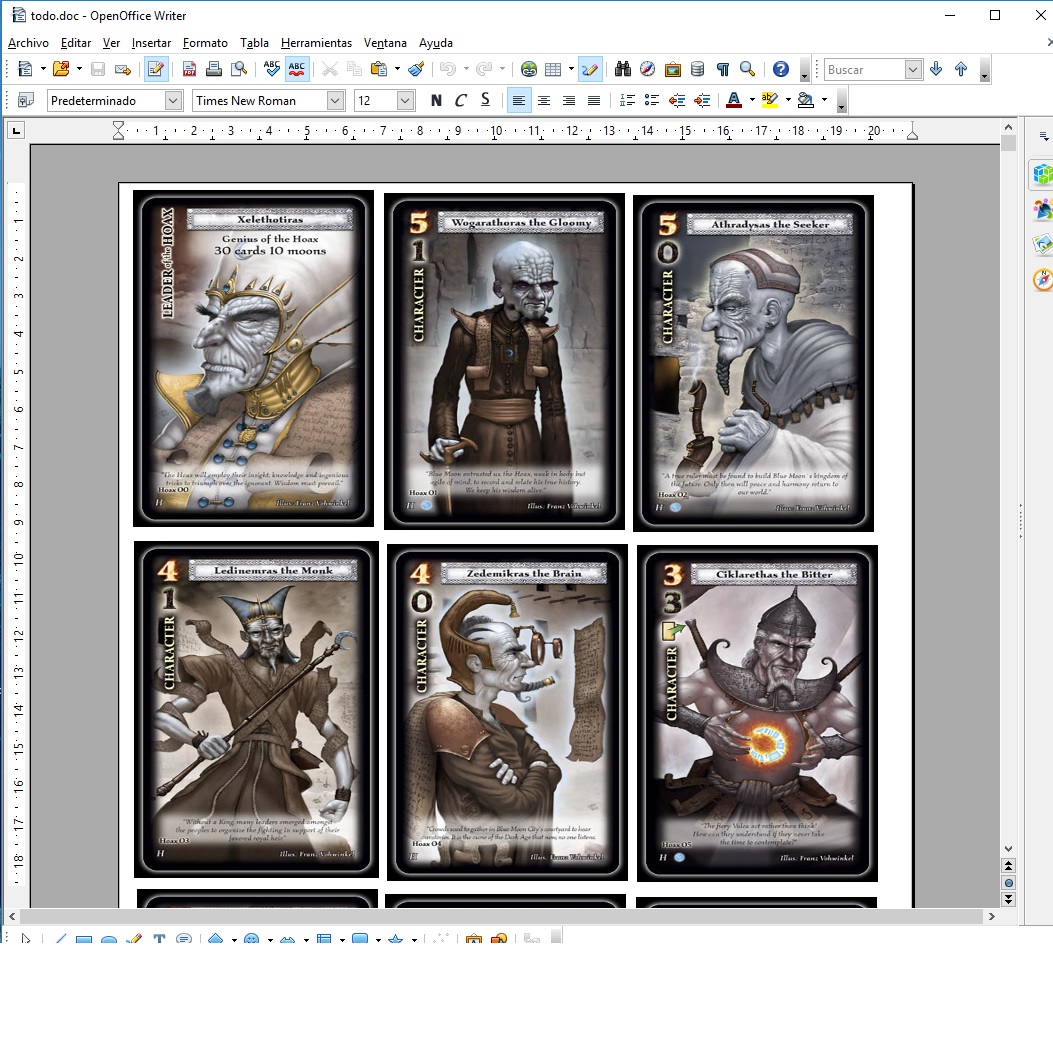Print the file directly
This screenshot has width=1053, height=1038.
click(214, 69)
